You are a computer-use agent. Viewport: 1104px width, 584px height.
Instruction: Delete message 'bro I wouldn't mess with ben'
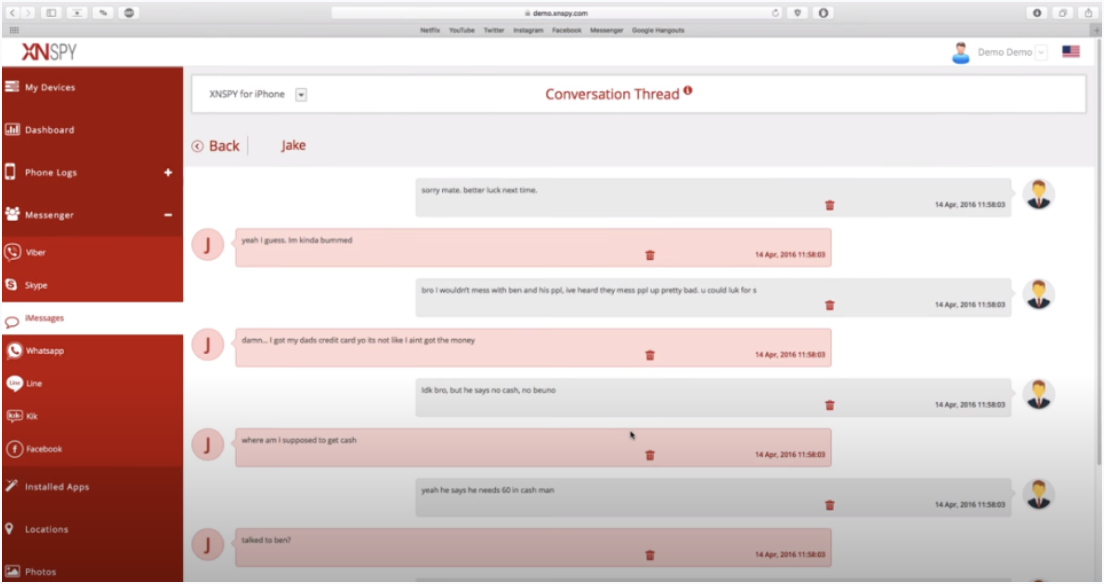coord(829,305)
